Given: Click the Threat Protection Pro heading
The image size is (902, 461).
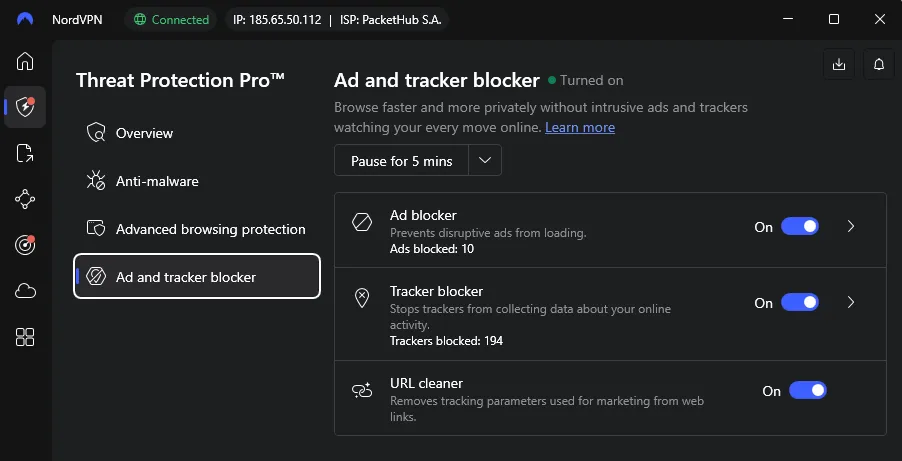Looking at the screenshot, I should 180,80.
